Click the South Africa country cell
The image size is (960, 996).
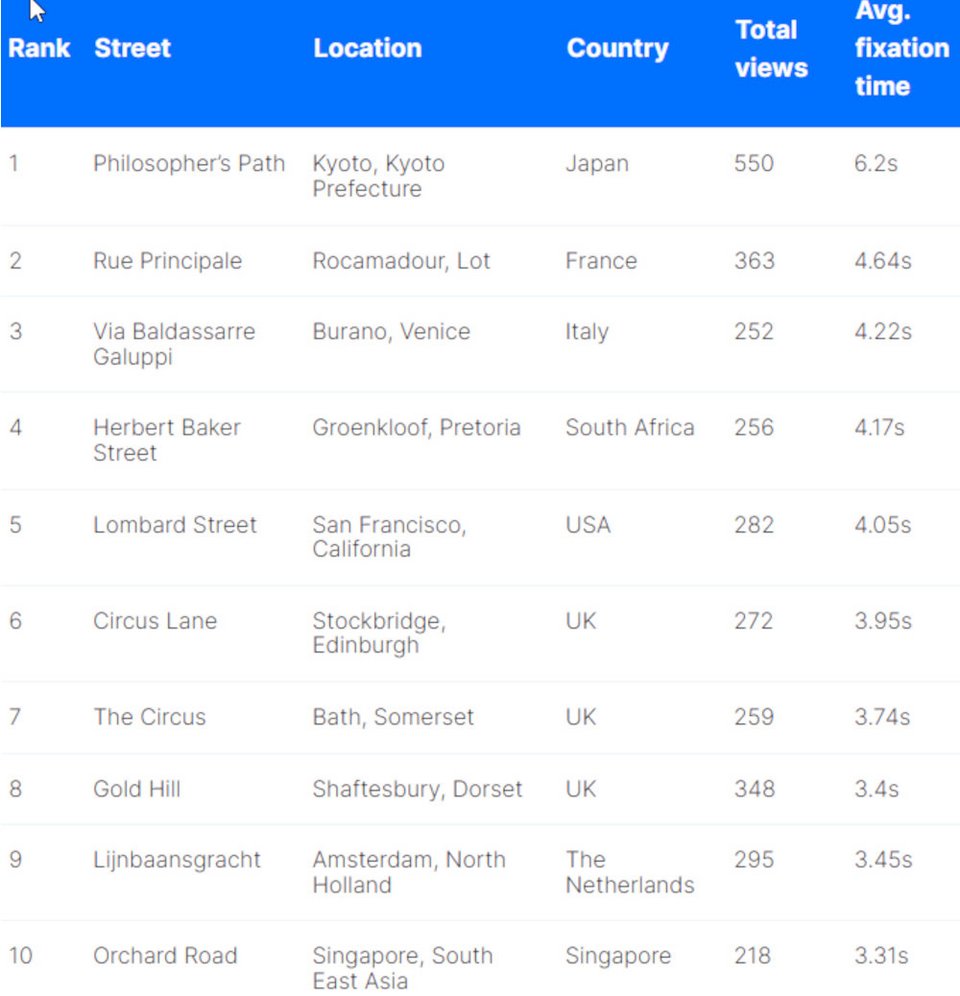[629, 428]
